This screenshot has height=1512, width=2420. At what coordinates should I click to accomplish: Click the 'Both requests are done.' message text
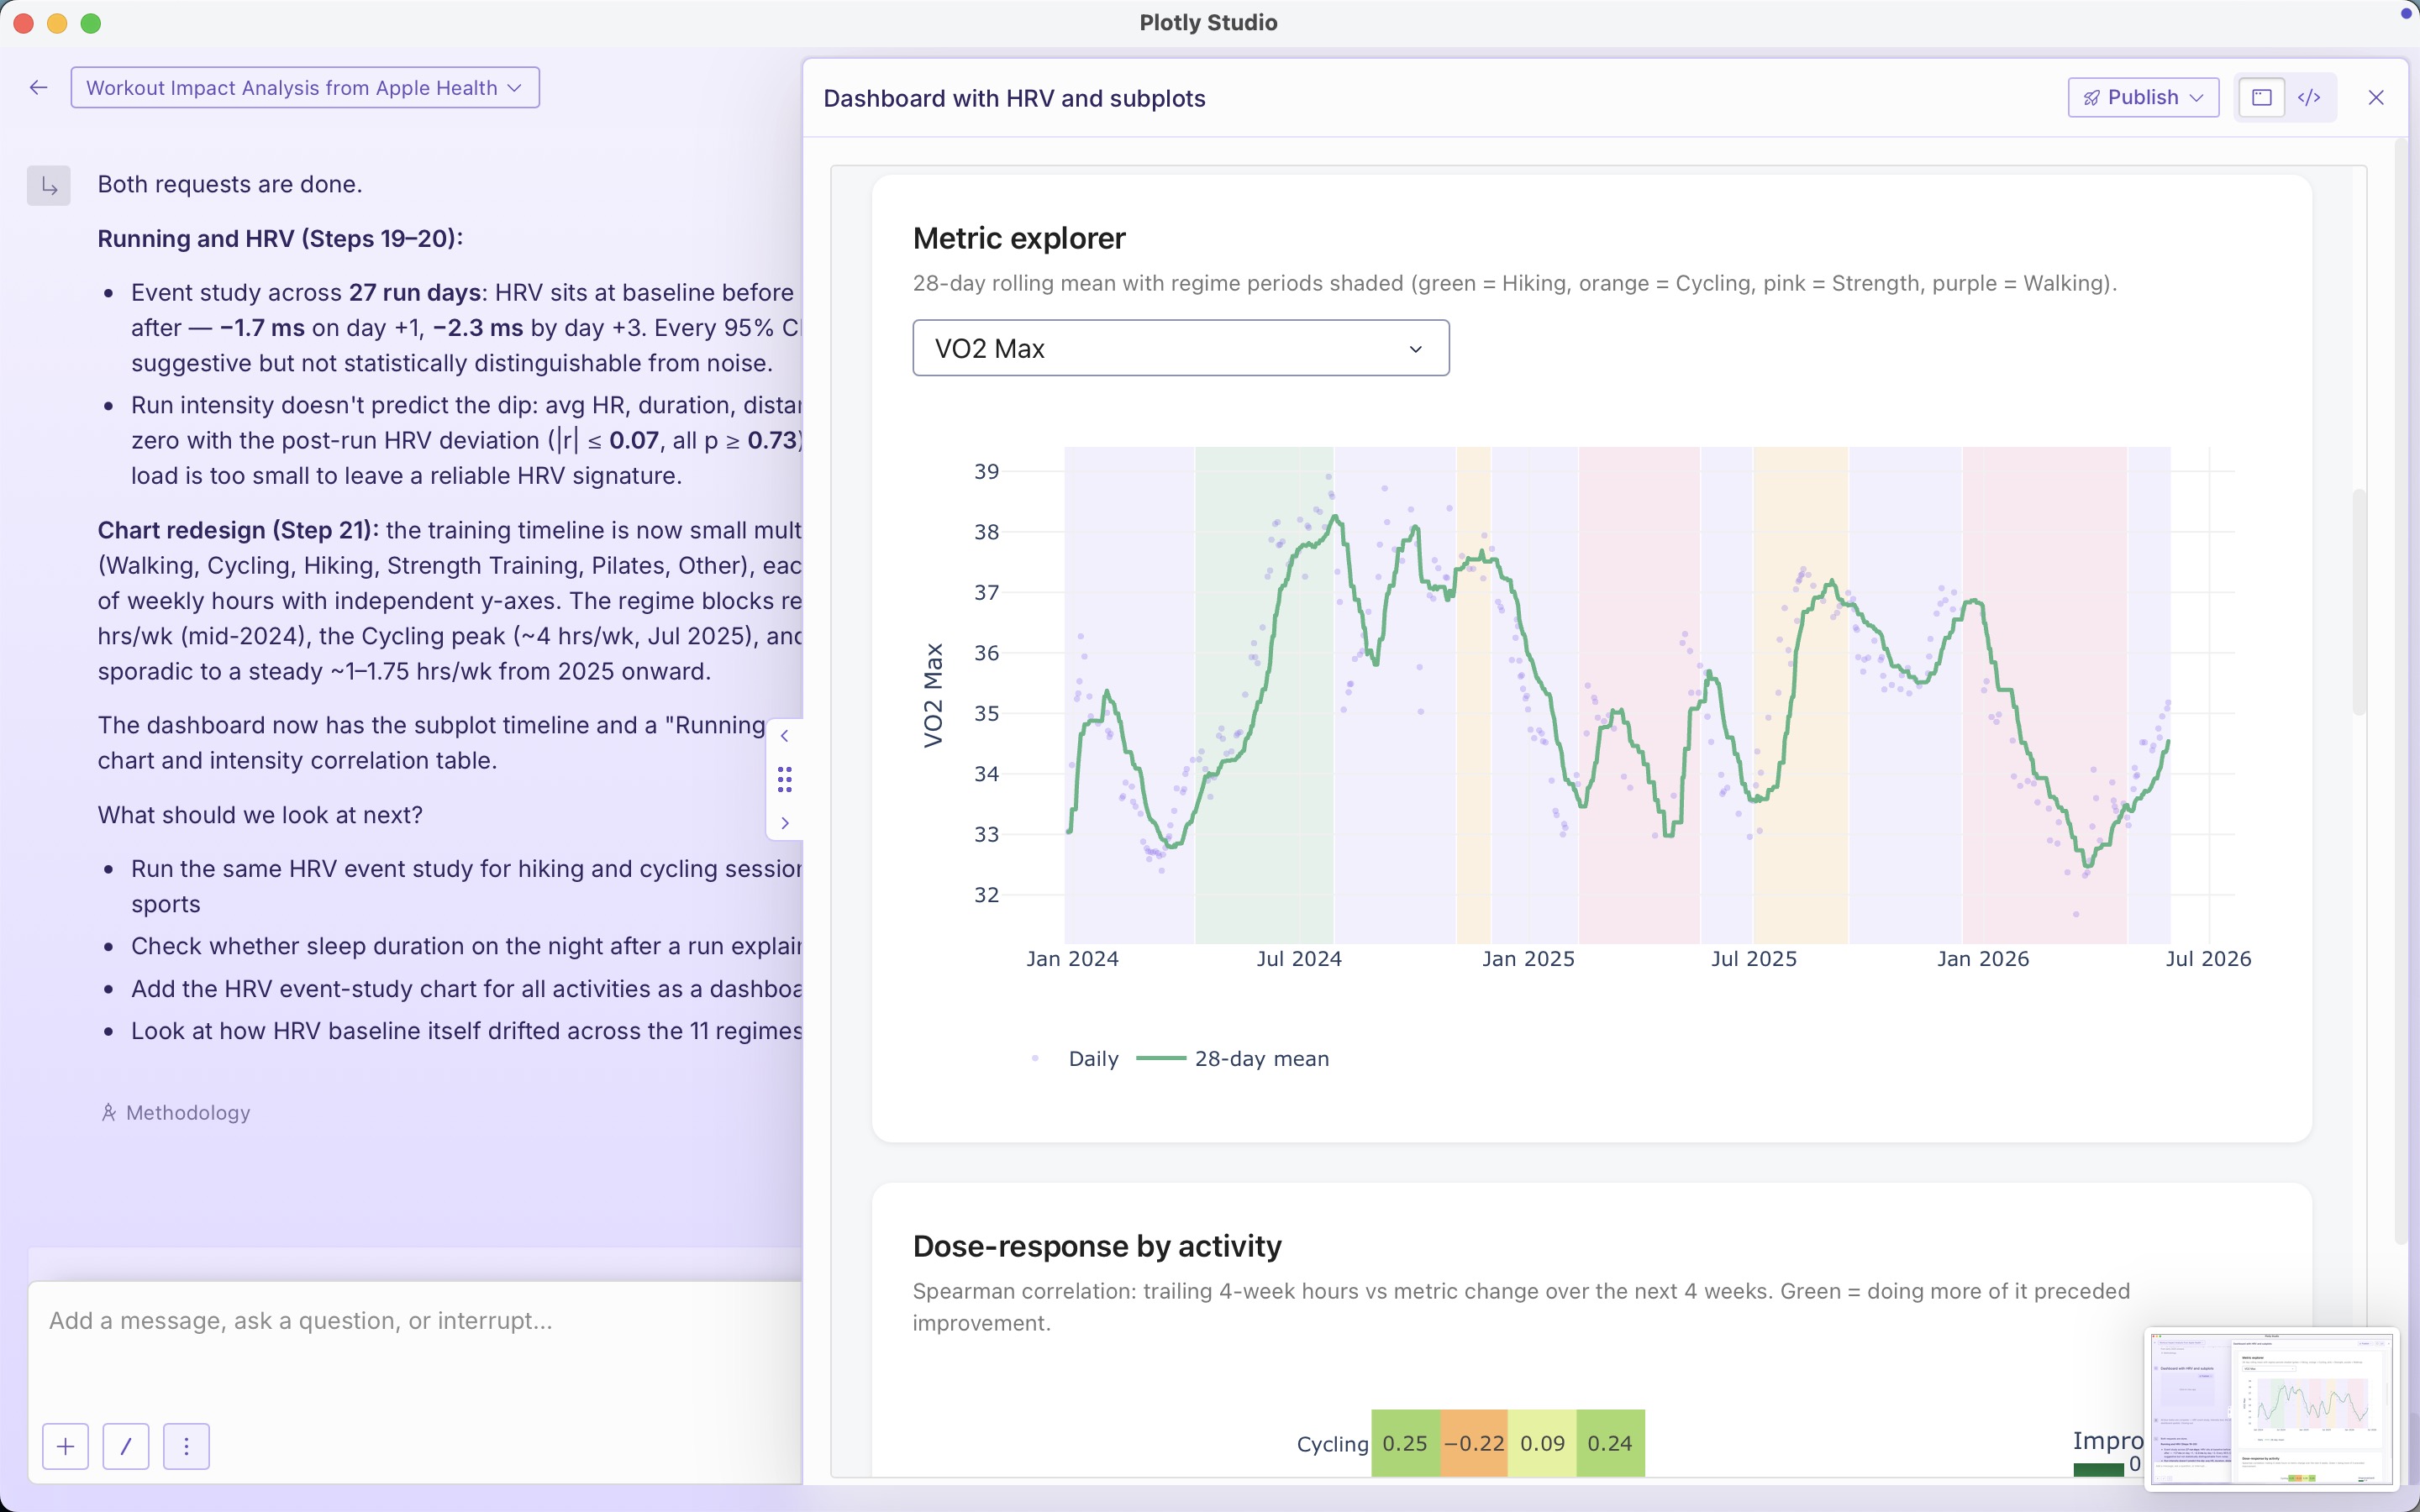coord(230,184)
